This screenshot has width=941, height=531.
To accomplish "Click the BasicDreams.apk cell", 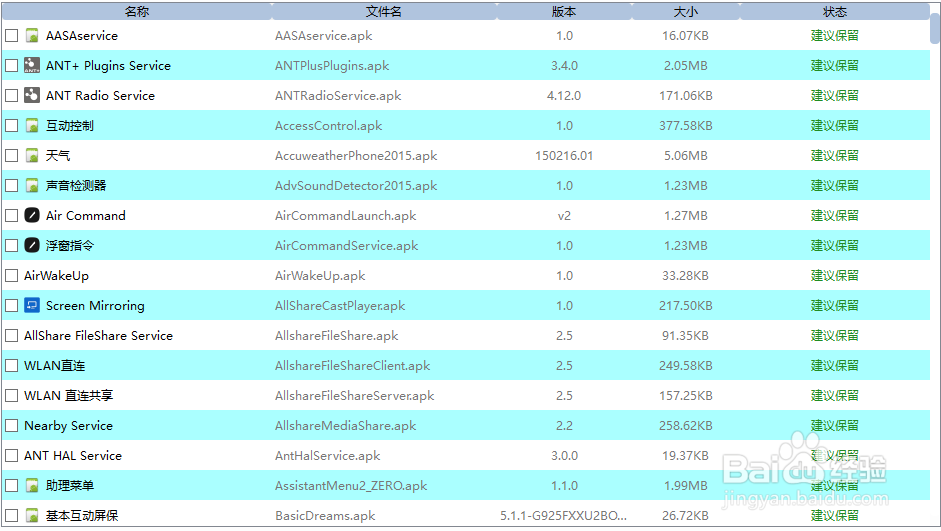I will click(325, 515).
